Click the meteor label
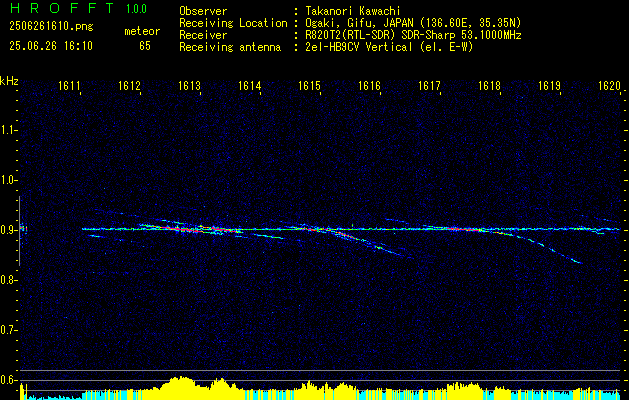 click(x=142, y=31)
